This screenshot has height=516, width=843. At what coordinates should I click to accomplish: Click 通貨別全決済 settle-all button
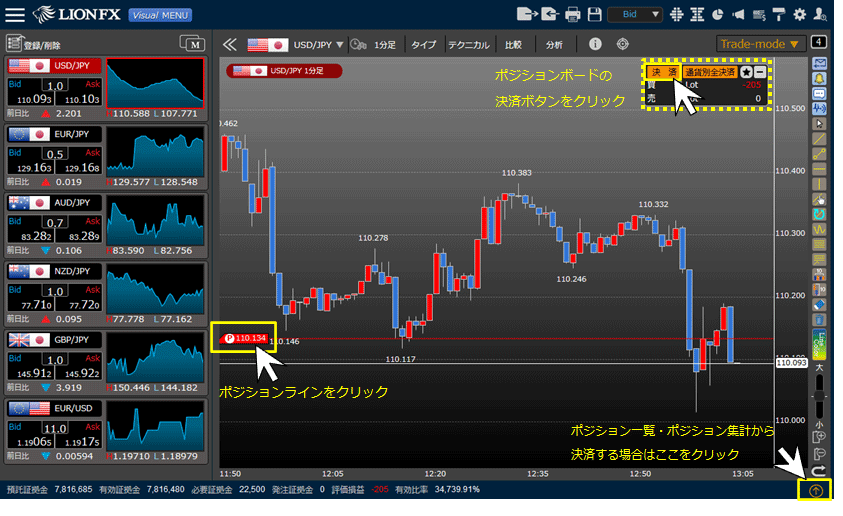(710, 72)
